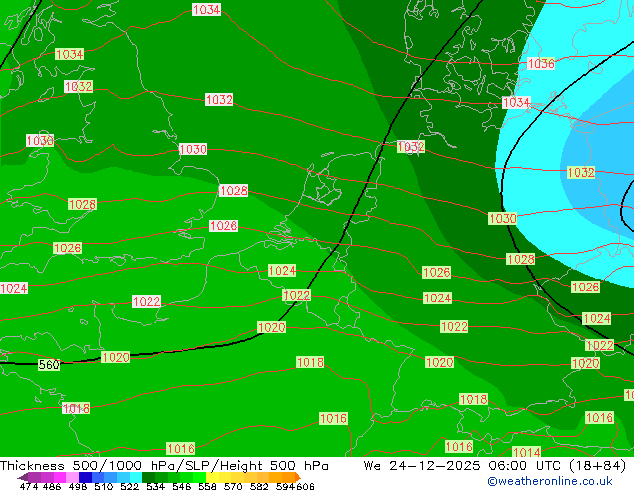Select the 1014 isobar pressure label

(x=526, y=453)
